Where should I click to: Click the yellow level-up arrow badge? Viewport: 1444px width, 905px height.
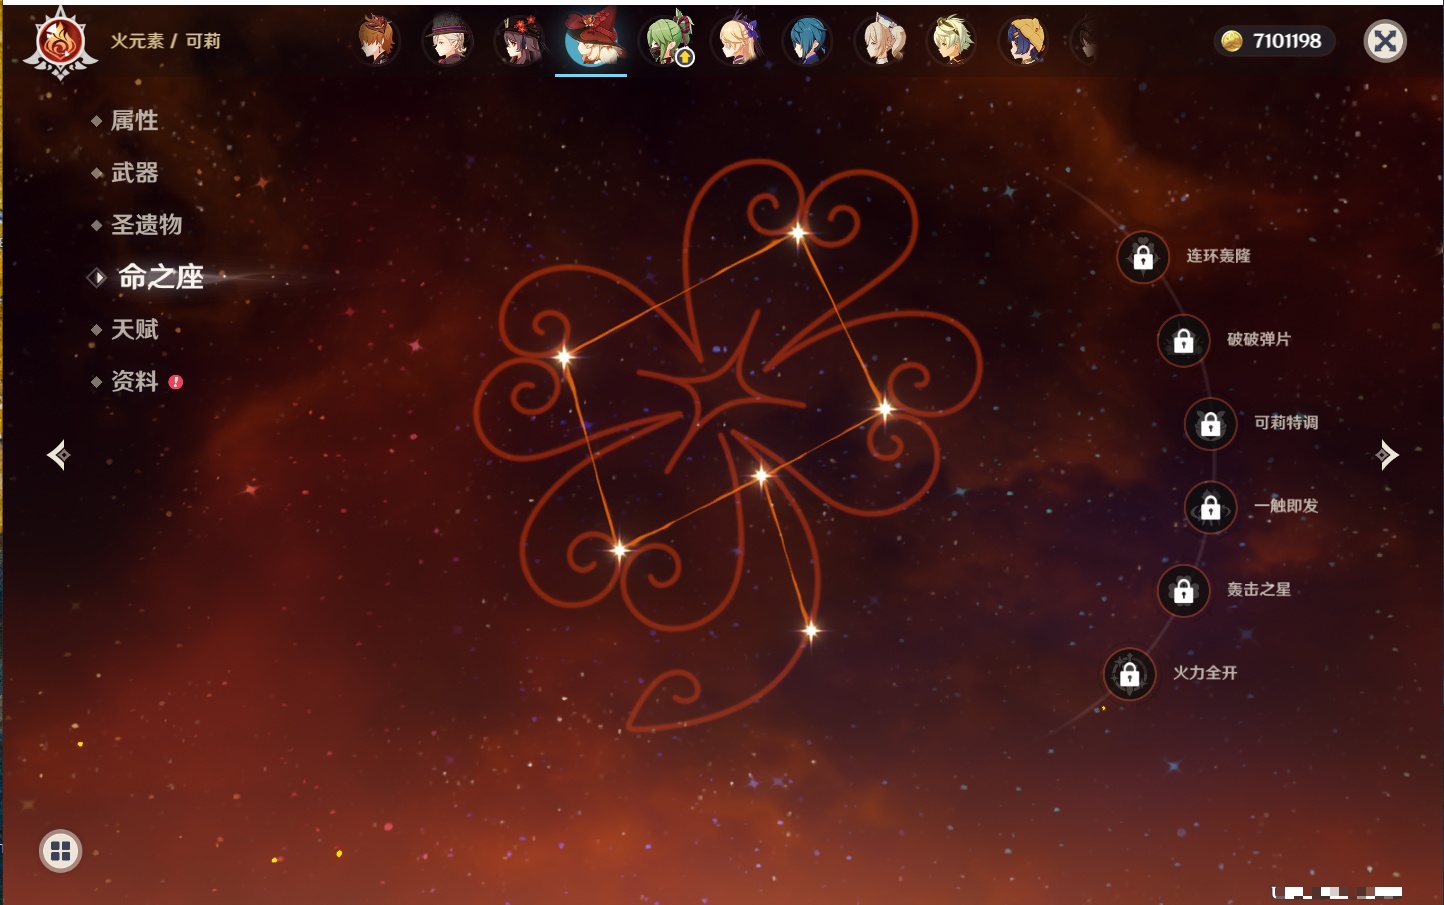click(x=685, y=58)
